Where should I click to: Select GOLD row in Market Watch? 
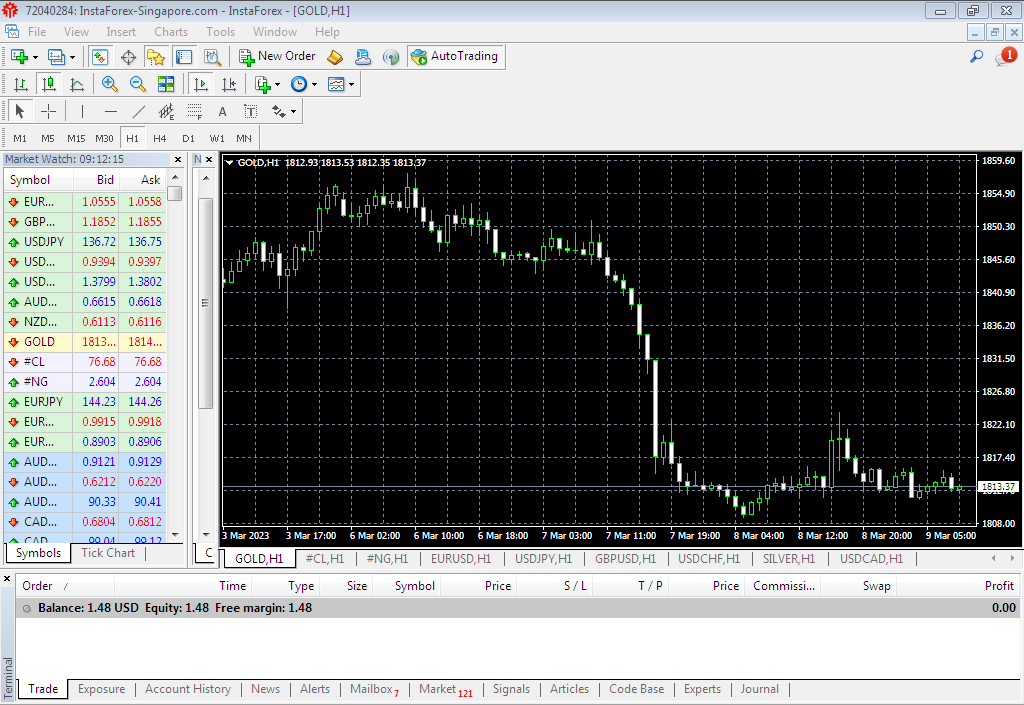85,341
